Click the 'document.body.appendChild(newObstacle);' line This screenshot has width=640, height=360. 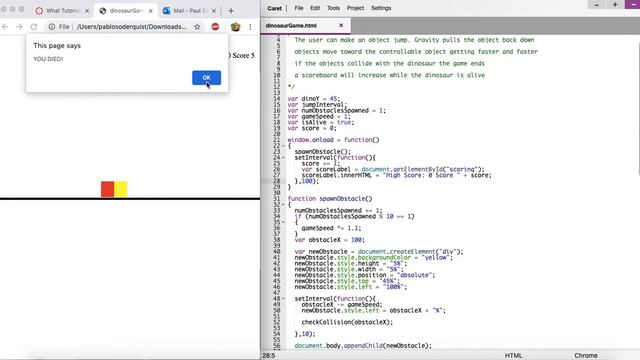pyautogui.click(x=363, y=346)
